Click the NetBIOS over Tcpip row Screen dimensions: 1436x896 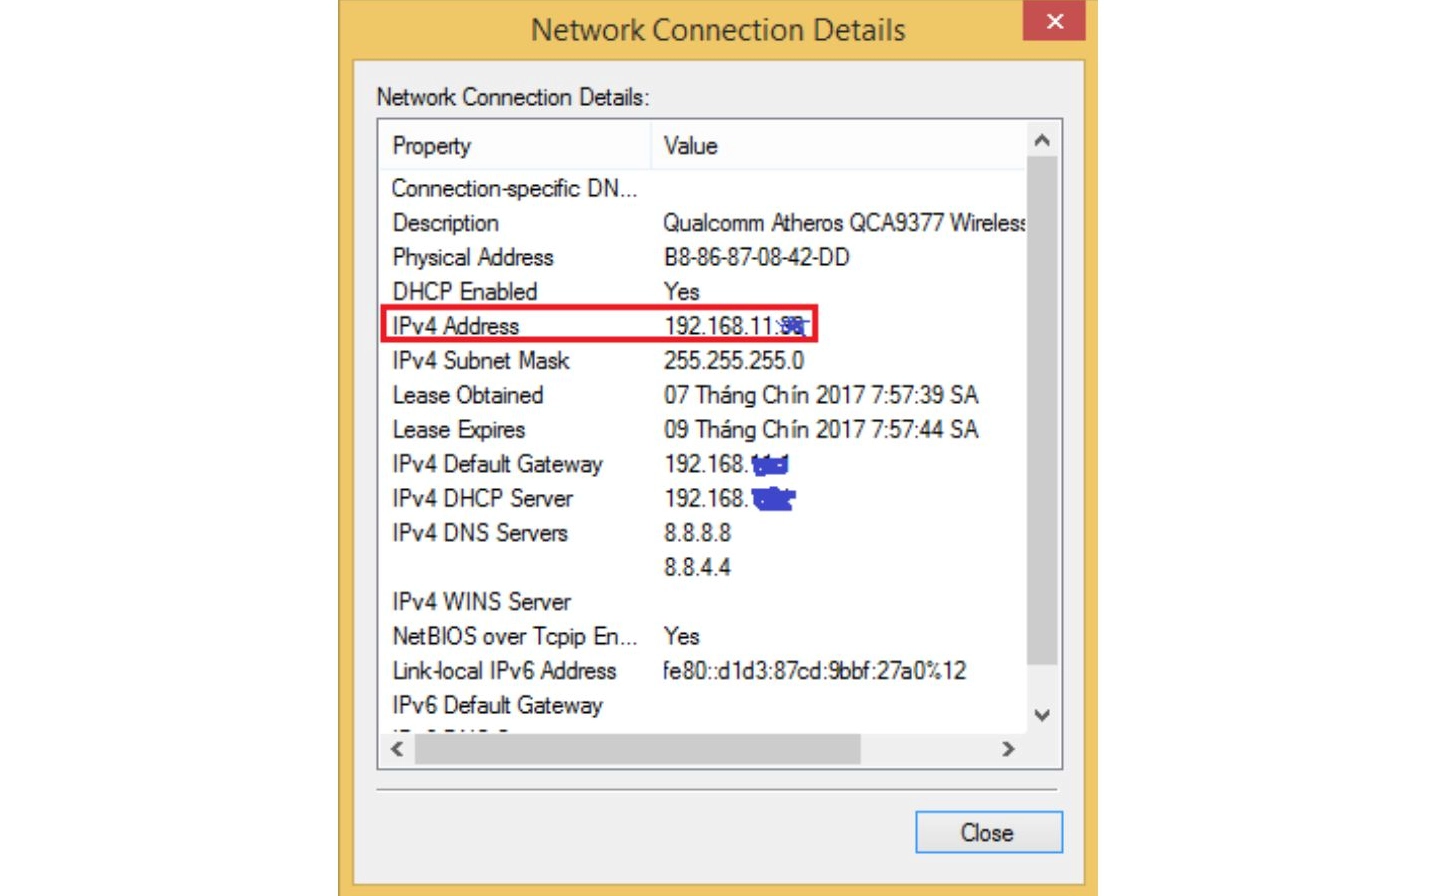coord(498,636)
